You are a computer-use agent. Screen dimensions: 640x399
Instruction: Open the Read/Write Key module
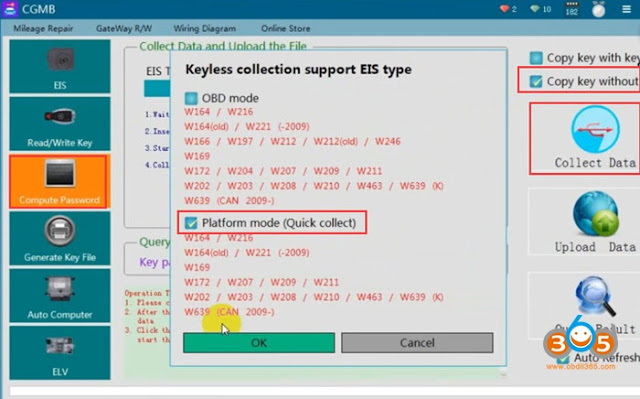tap(60, 124)
